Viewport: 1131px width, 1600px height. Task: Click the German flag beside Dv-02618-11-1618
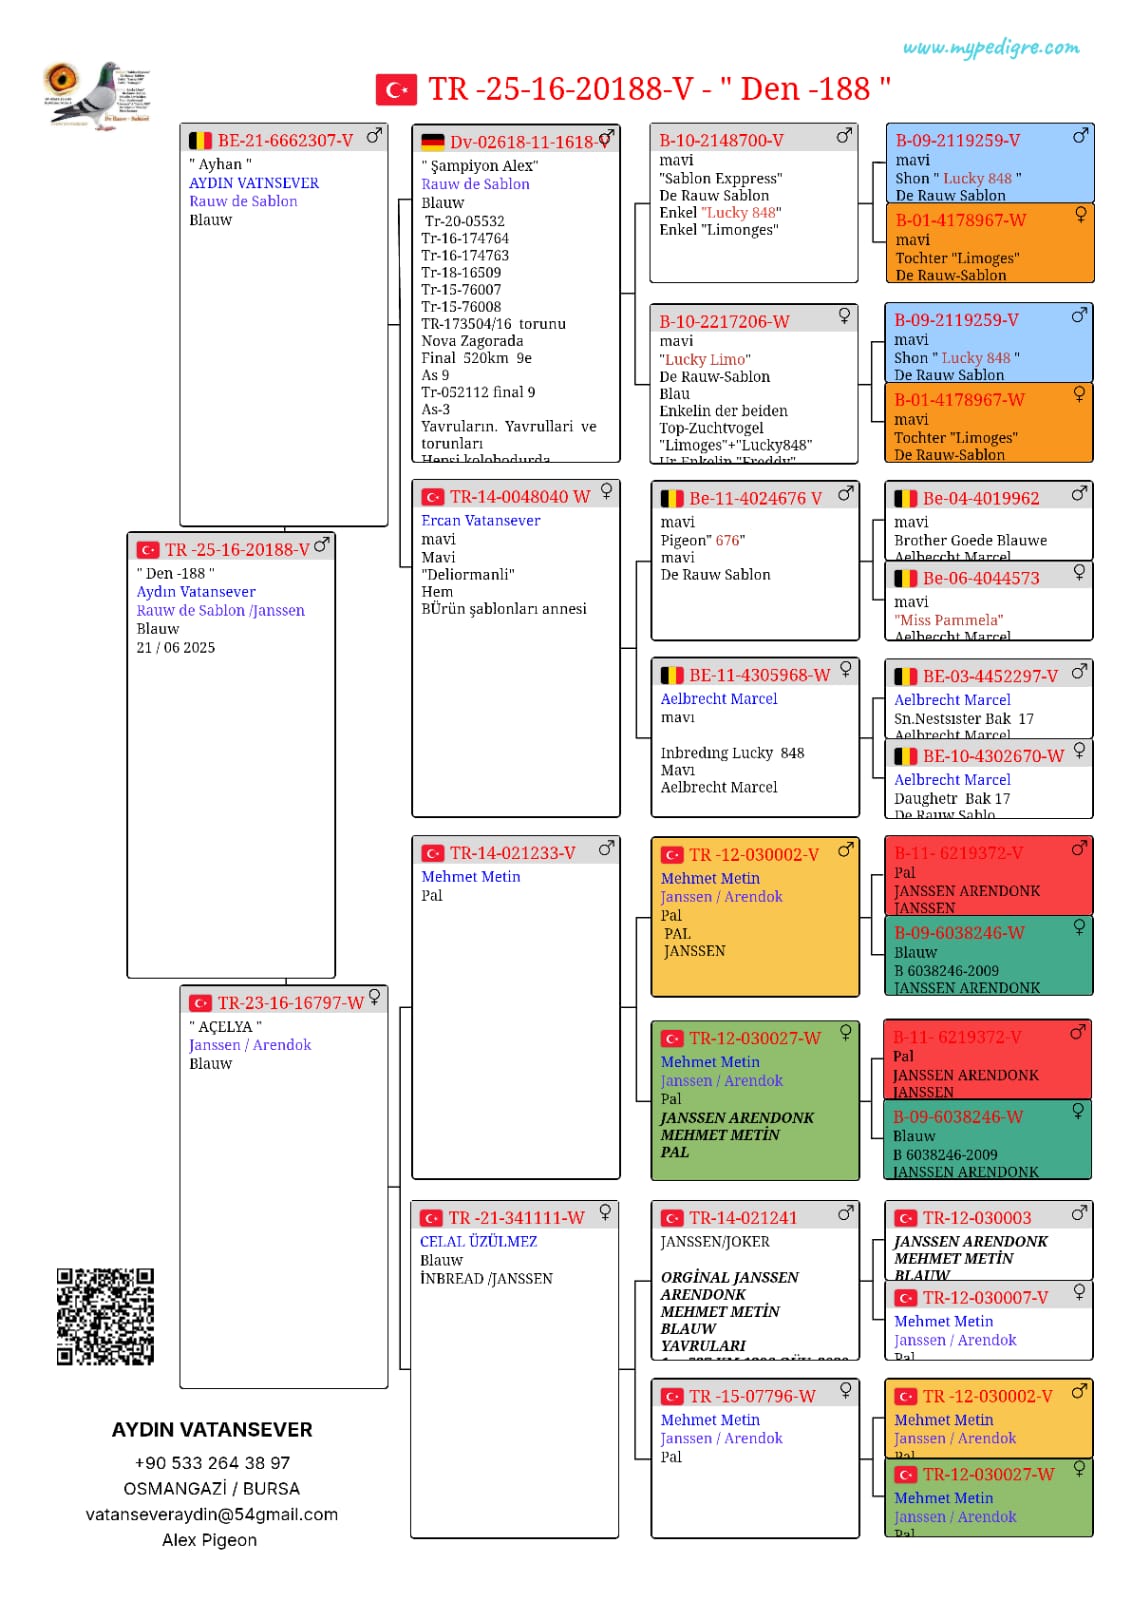pos(433,142)
